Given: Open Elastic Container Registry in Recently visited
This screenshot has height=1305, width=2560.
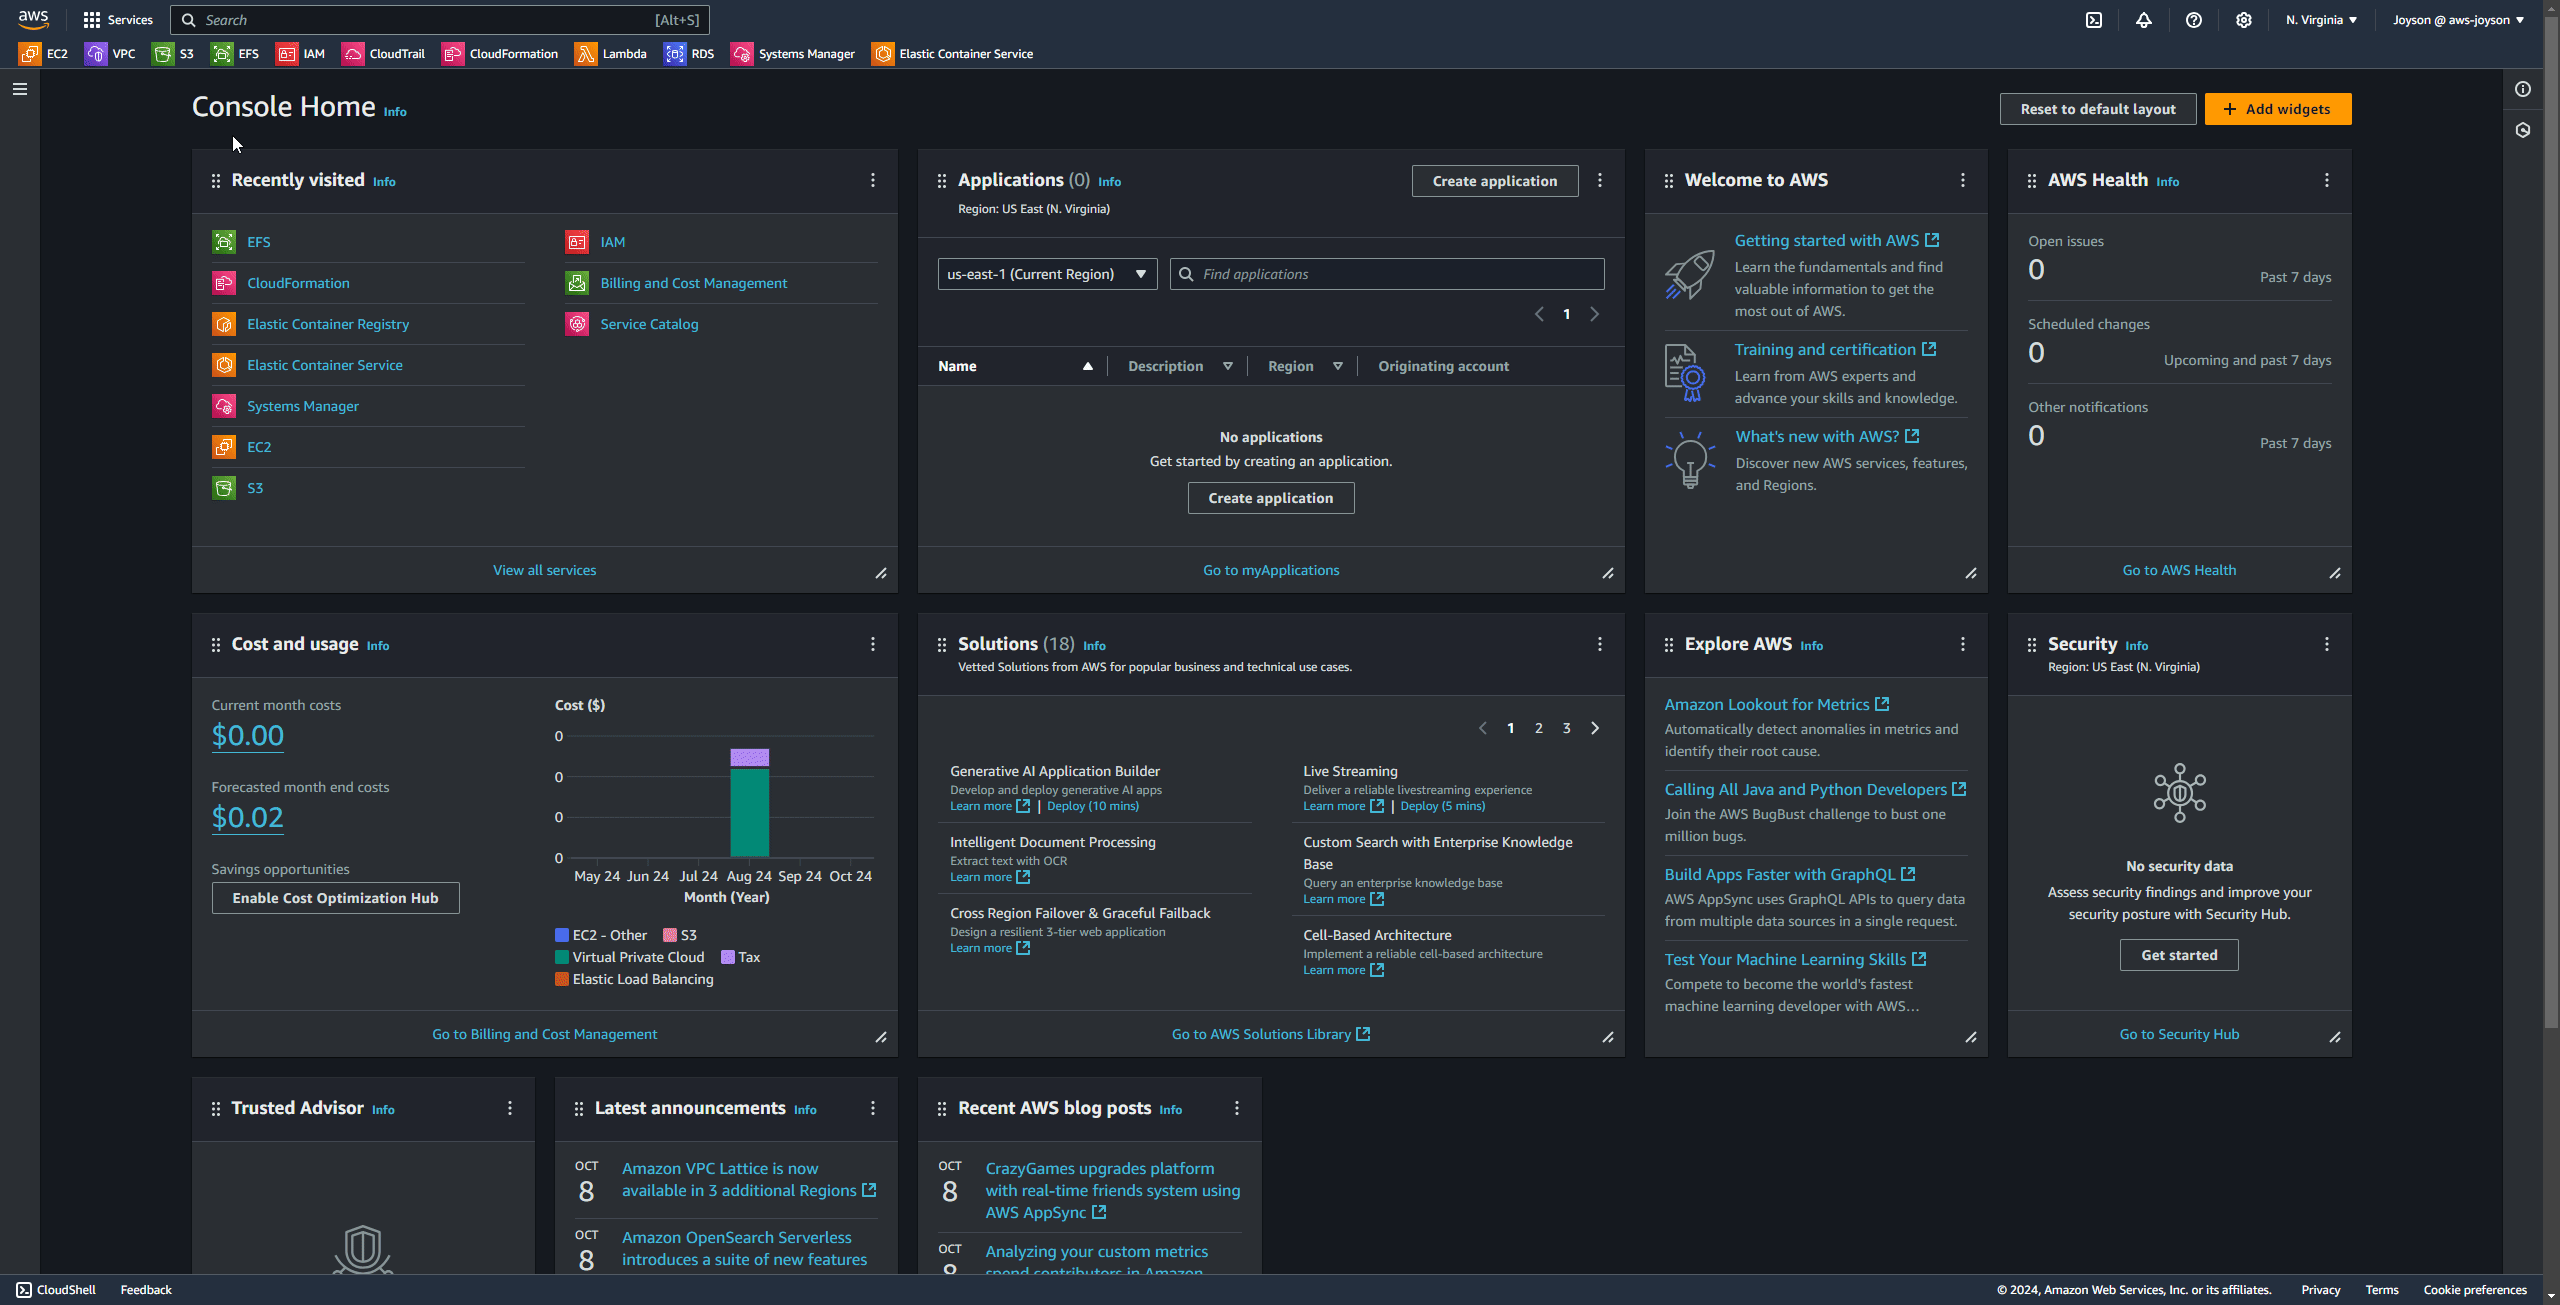Looking at the screenshot, I should tap(328, 324).
